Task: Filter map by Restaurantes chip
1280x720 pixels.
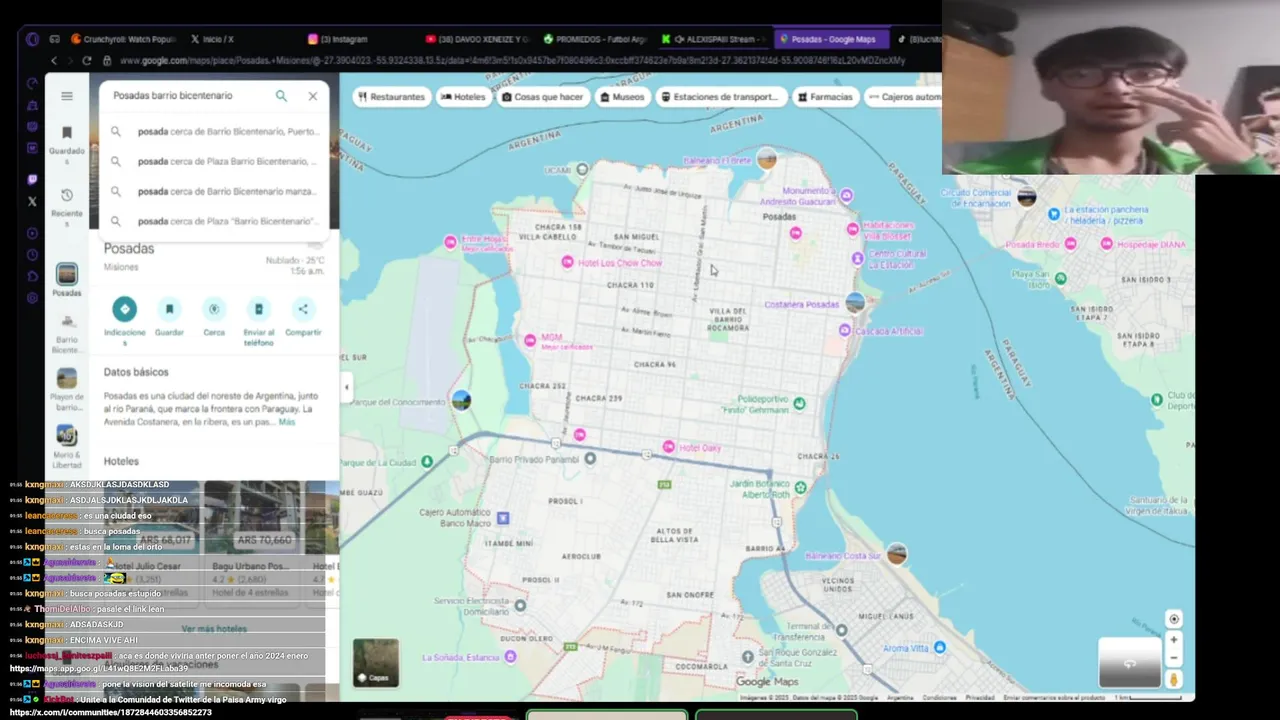Action: [391, 97]
